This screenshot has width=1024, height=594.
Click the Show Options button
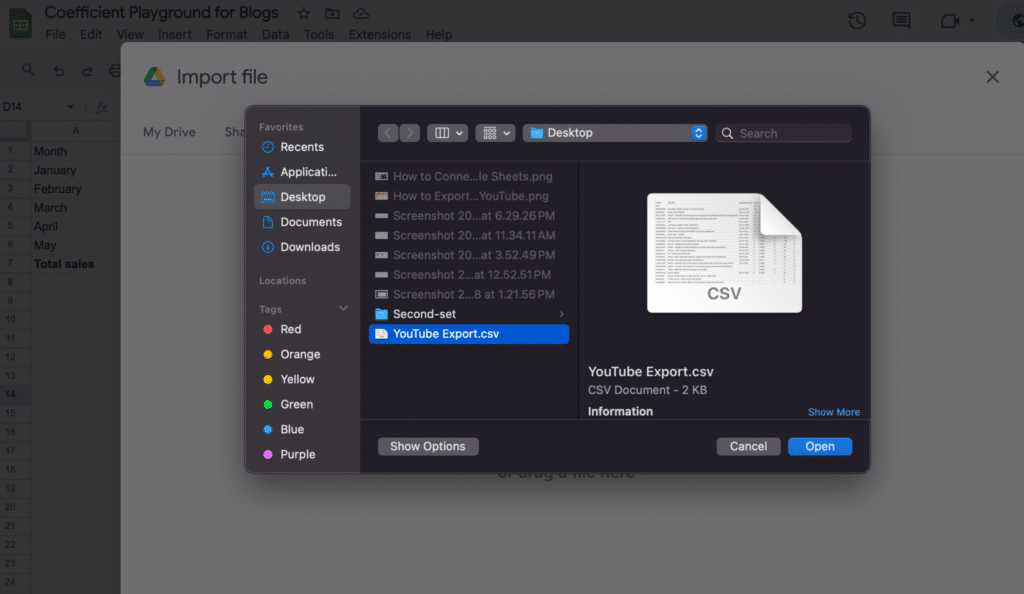click(428, 446)
